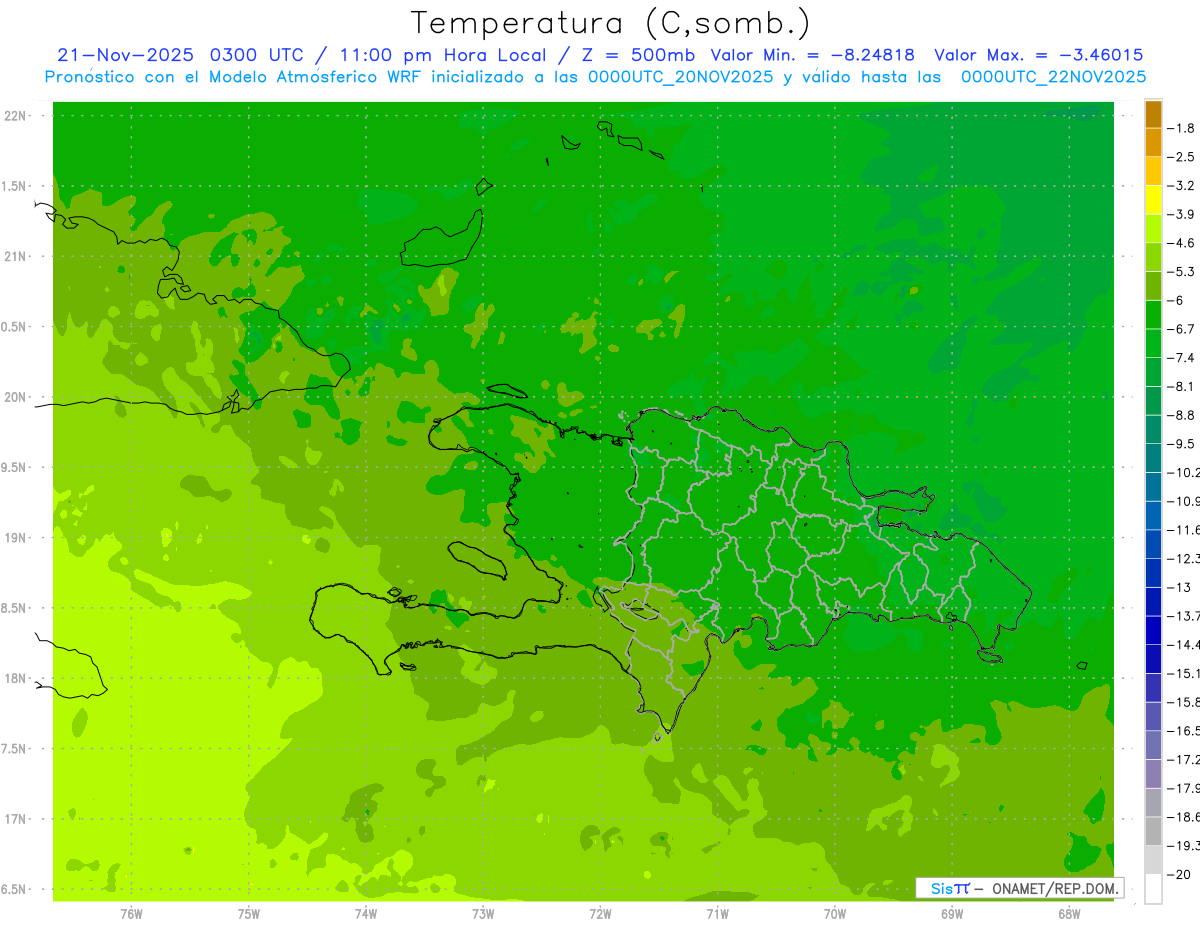Viewport: 1200px width, 927px height.
Task: Click the 'Valor Min. = -8.24818' text
Action: pyautogui.click(x=812, y=55)
